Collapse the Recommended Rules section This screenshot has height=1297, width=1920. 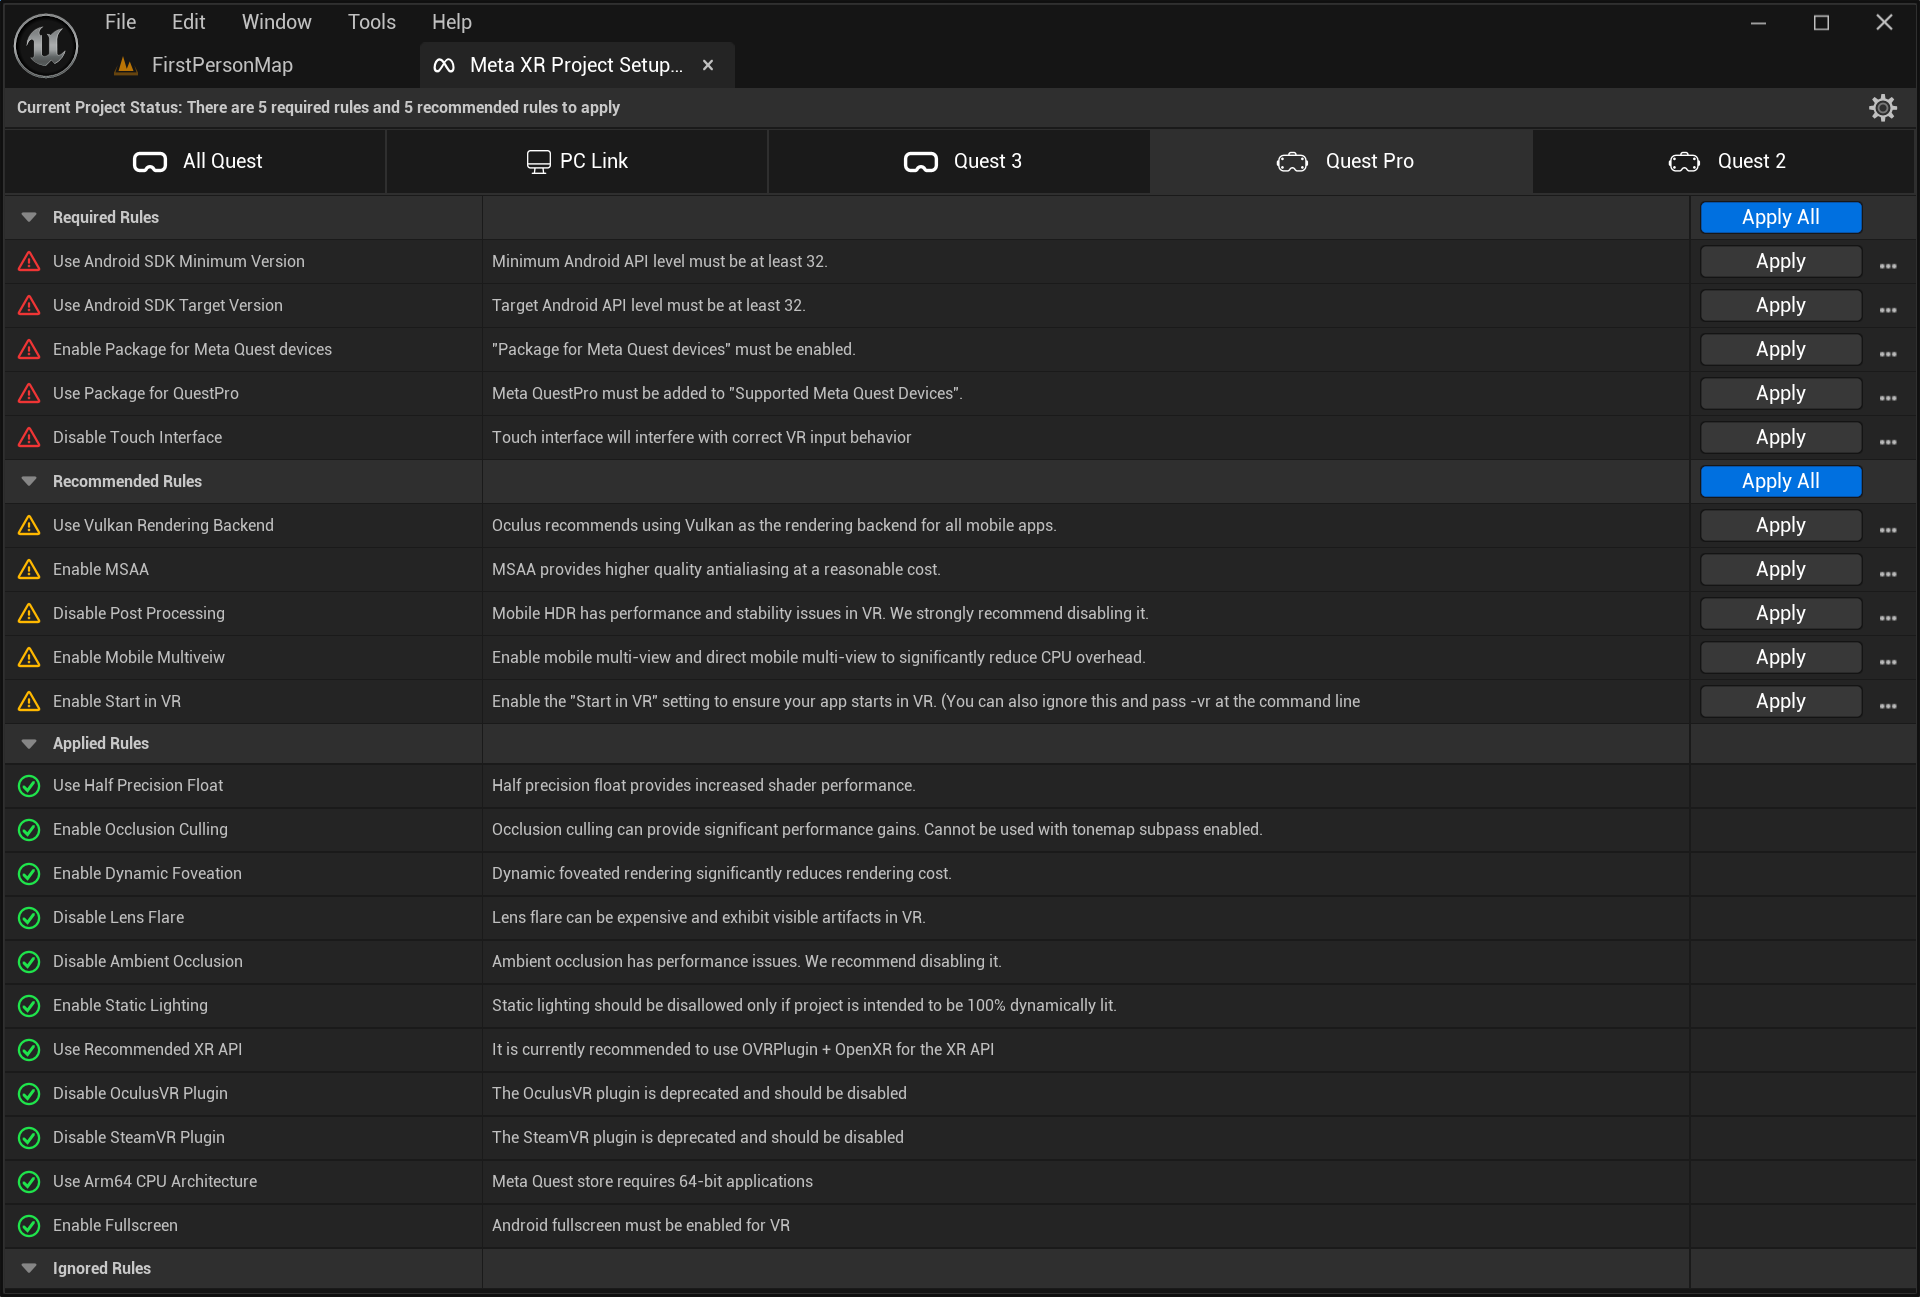pyautogui.click(x=28, y=481)
